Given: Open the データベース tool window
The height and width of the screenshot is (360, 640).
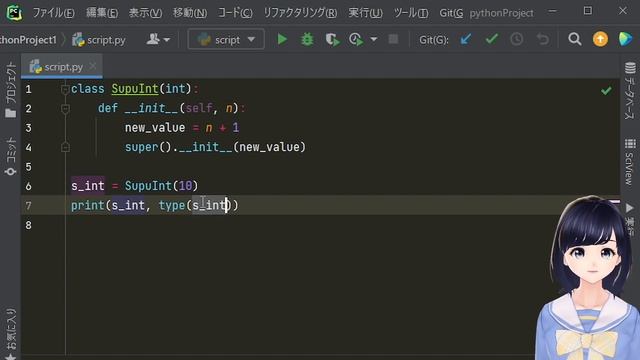Looking at the screenshot, I should coord(630,91).
